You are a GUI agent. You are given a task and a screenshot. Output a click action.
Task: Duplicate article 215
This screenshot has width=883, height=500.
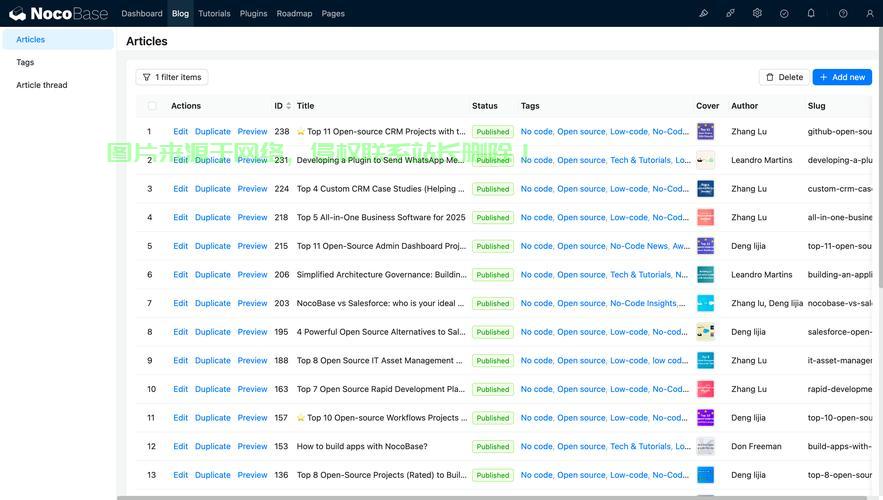point(213,246)
